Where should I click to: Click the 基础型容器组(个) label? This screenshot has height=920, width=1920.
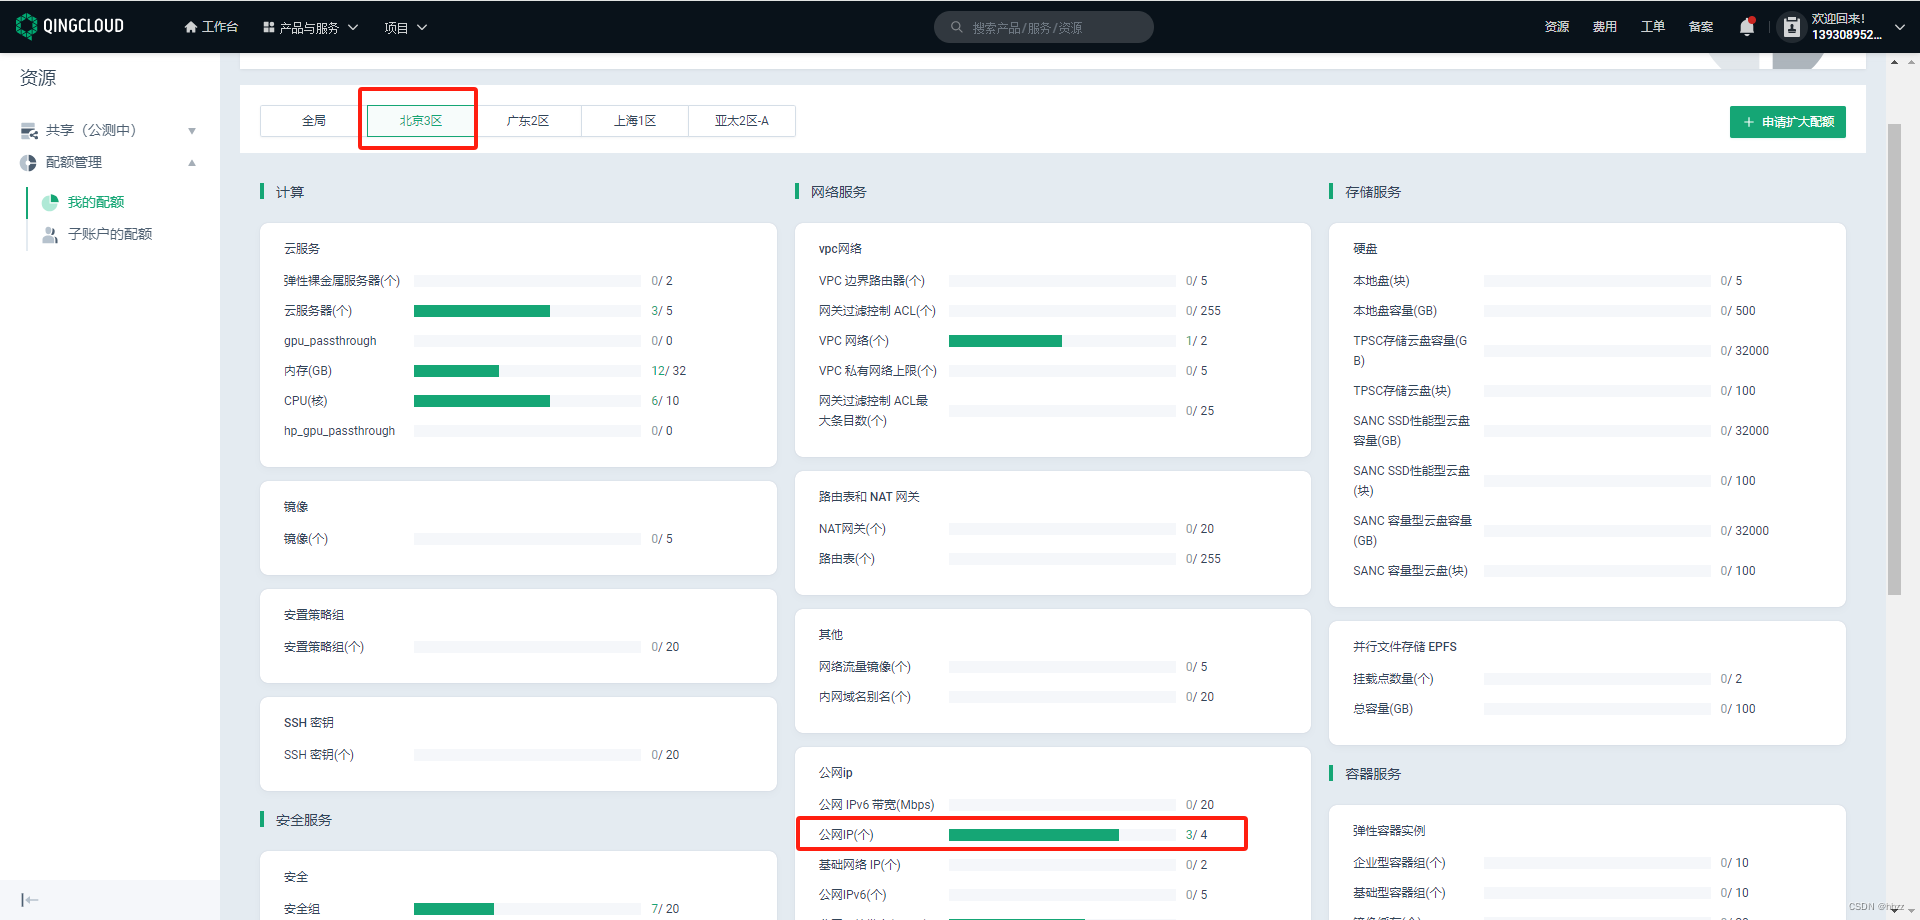coord(1399,893)
